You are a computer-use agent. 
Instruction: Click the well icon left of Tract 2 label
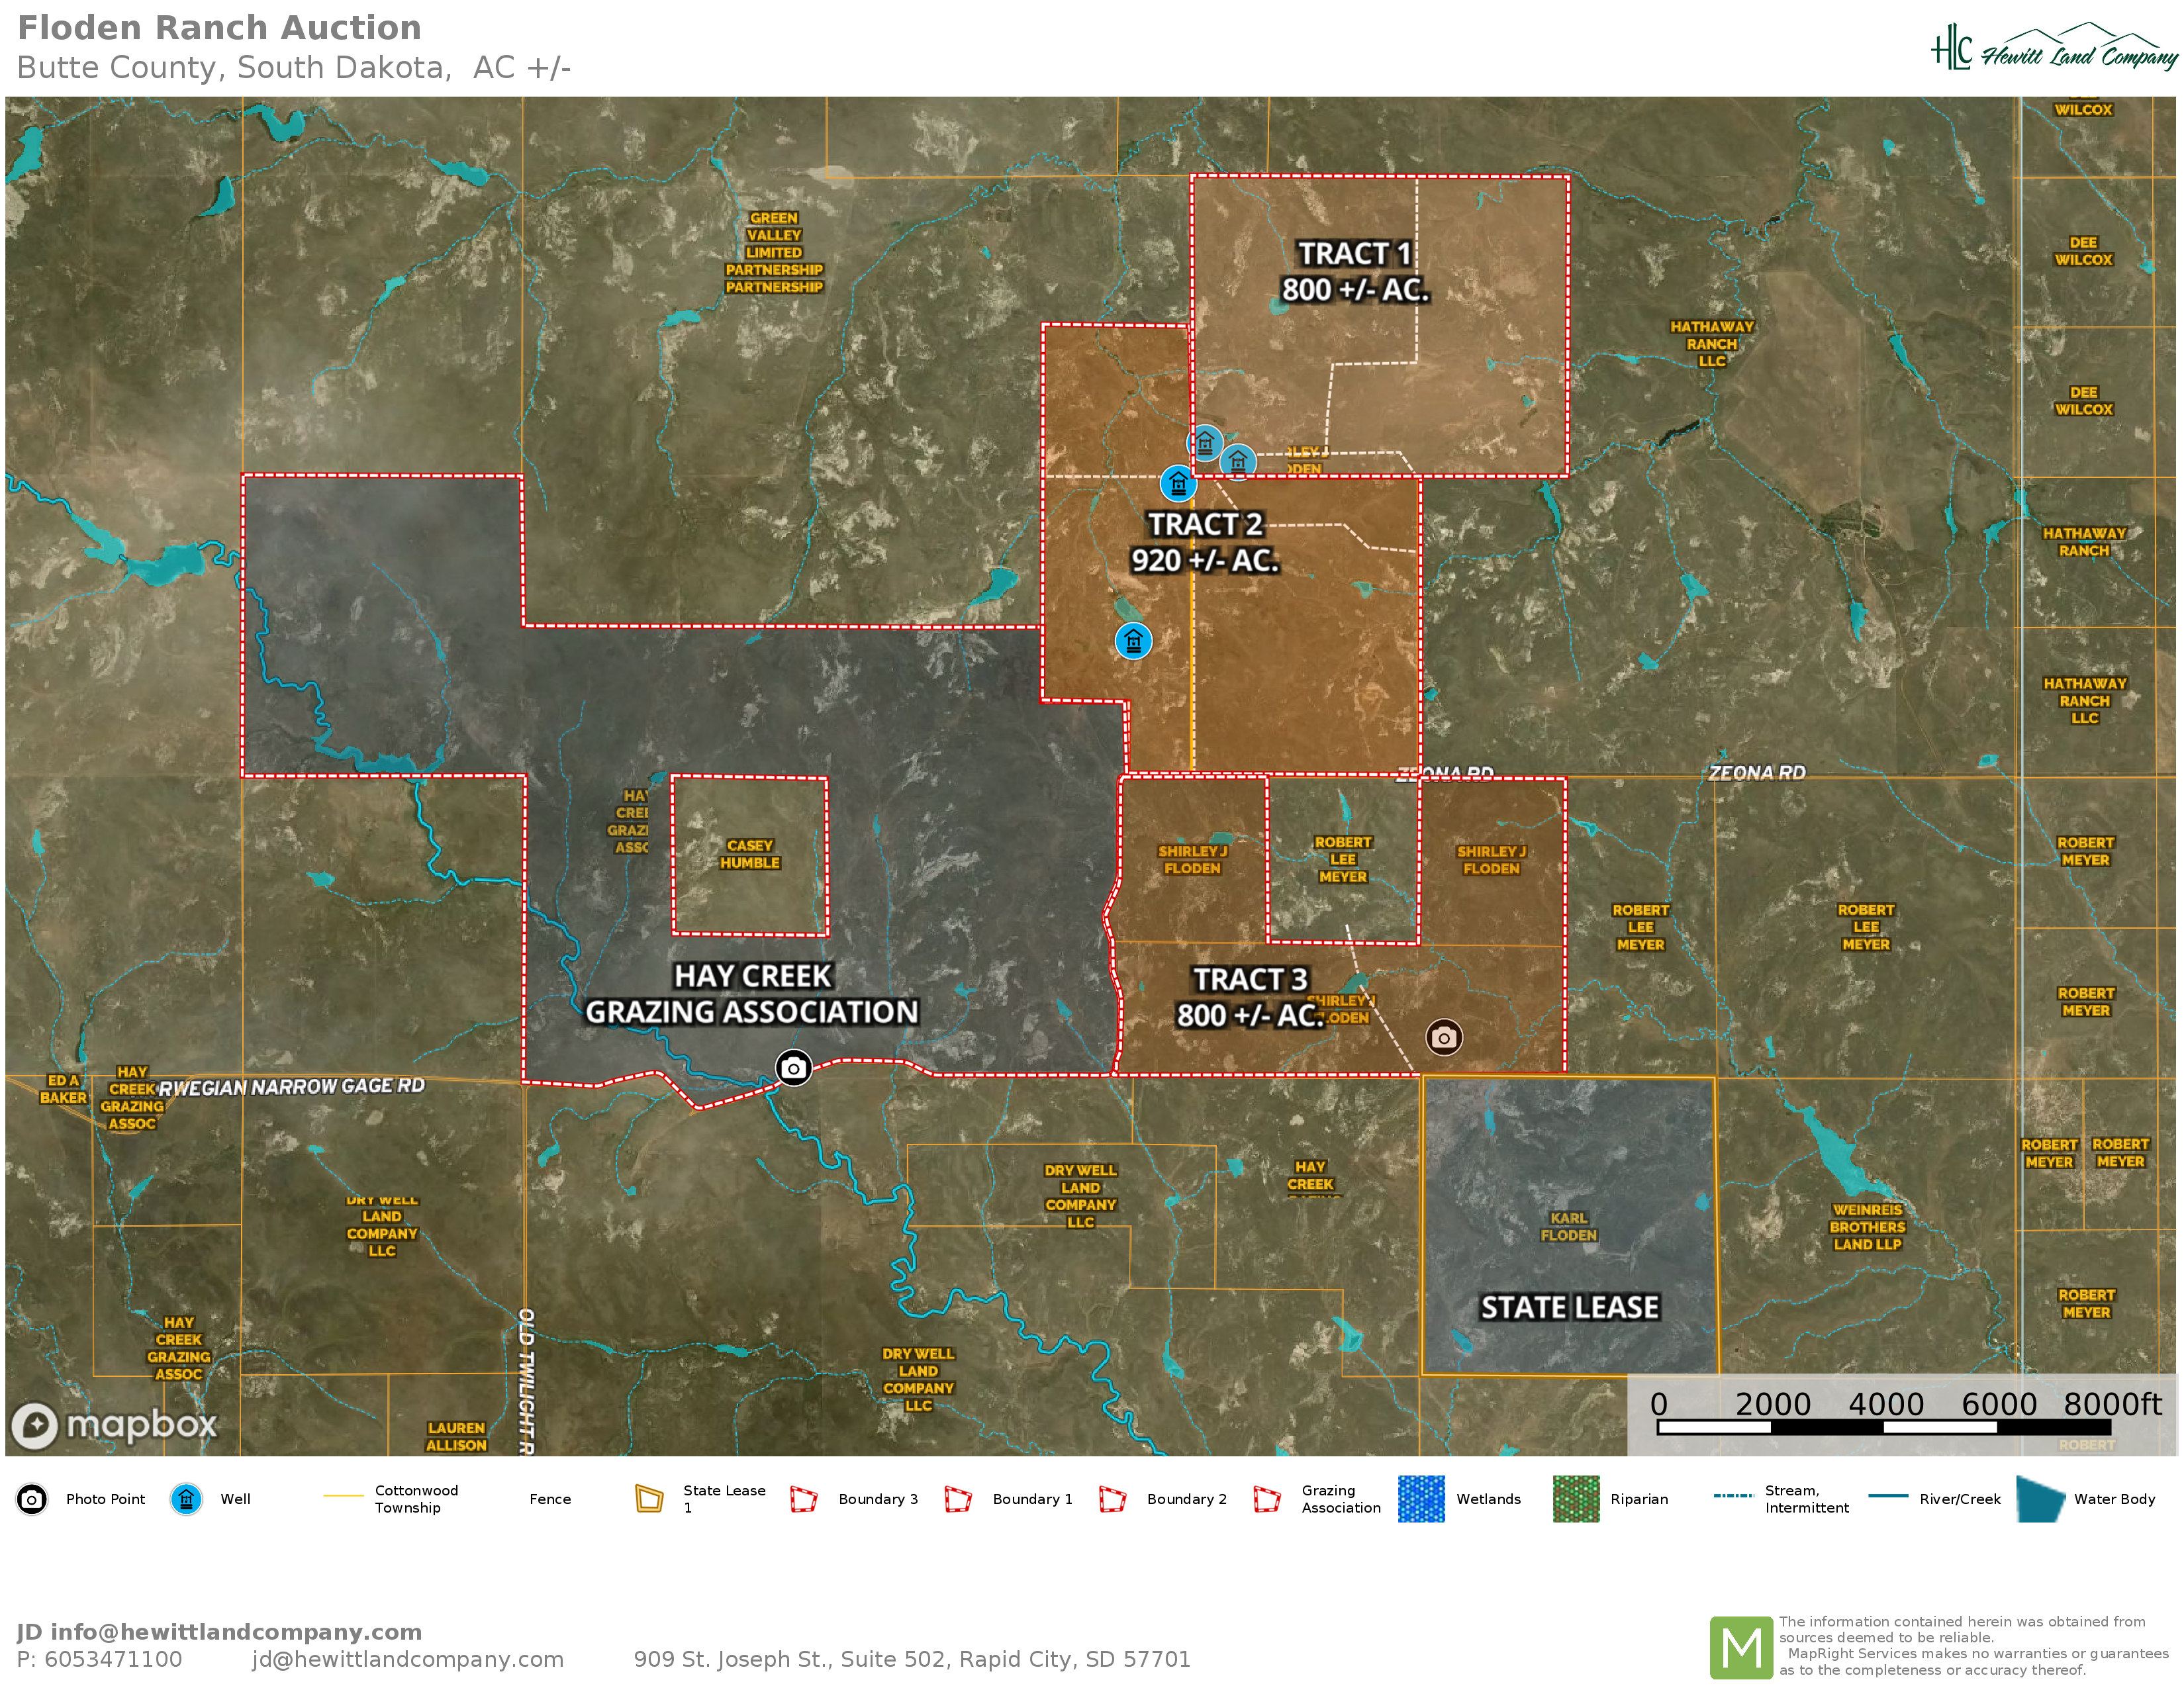1178,484
